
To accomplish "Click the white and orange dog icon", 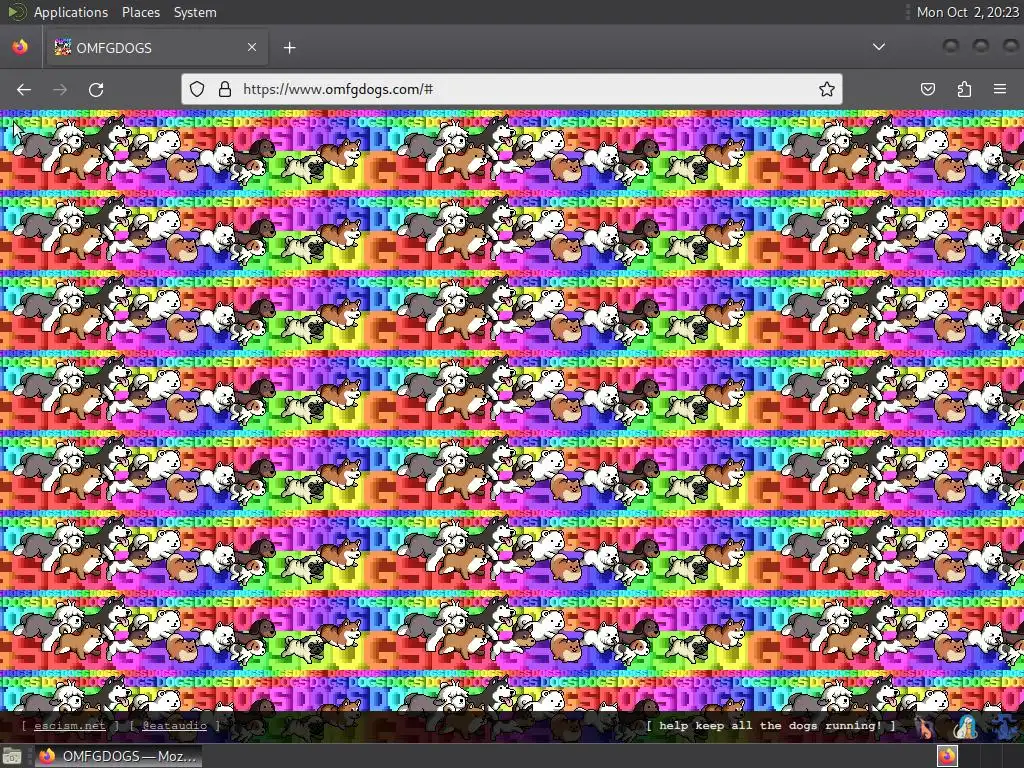I will (x=967, y=726).
